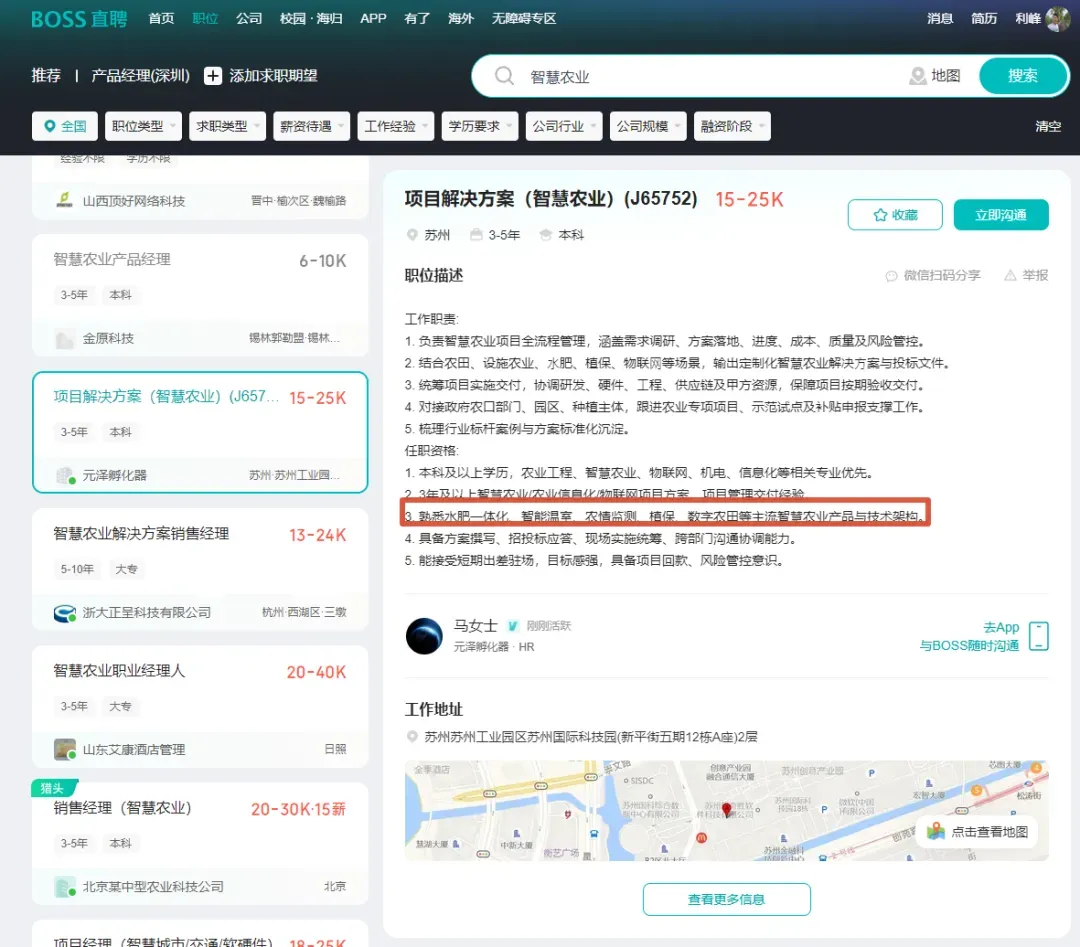Click the red map marker pin
The width and height of the screenshot is (1080, 947).
[x=726, y=810]
